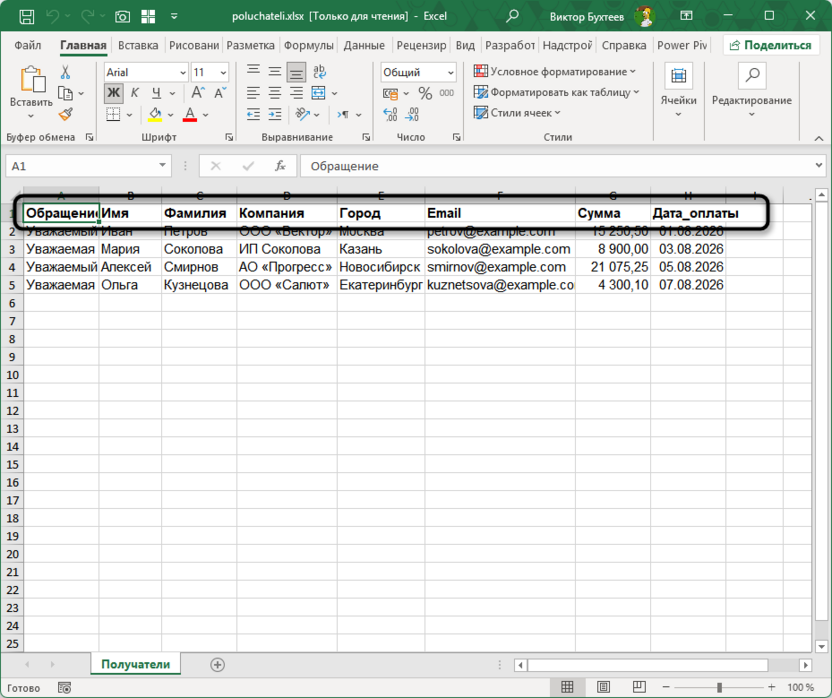Activate the Format Painter brush icon

[65, 114]
